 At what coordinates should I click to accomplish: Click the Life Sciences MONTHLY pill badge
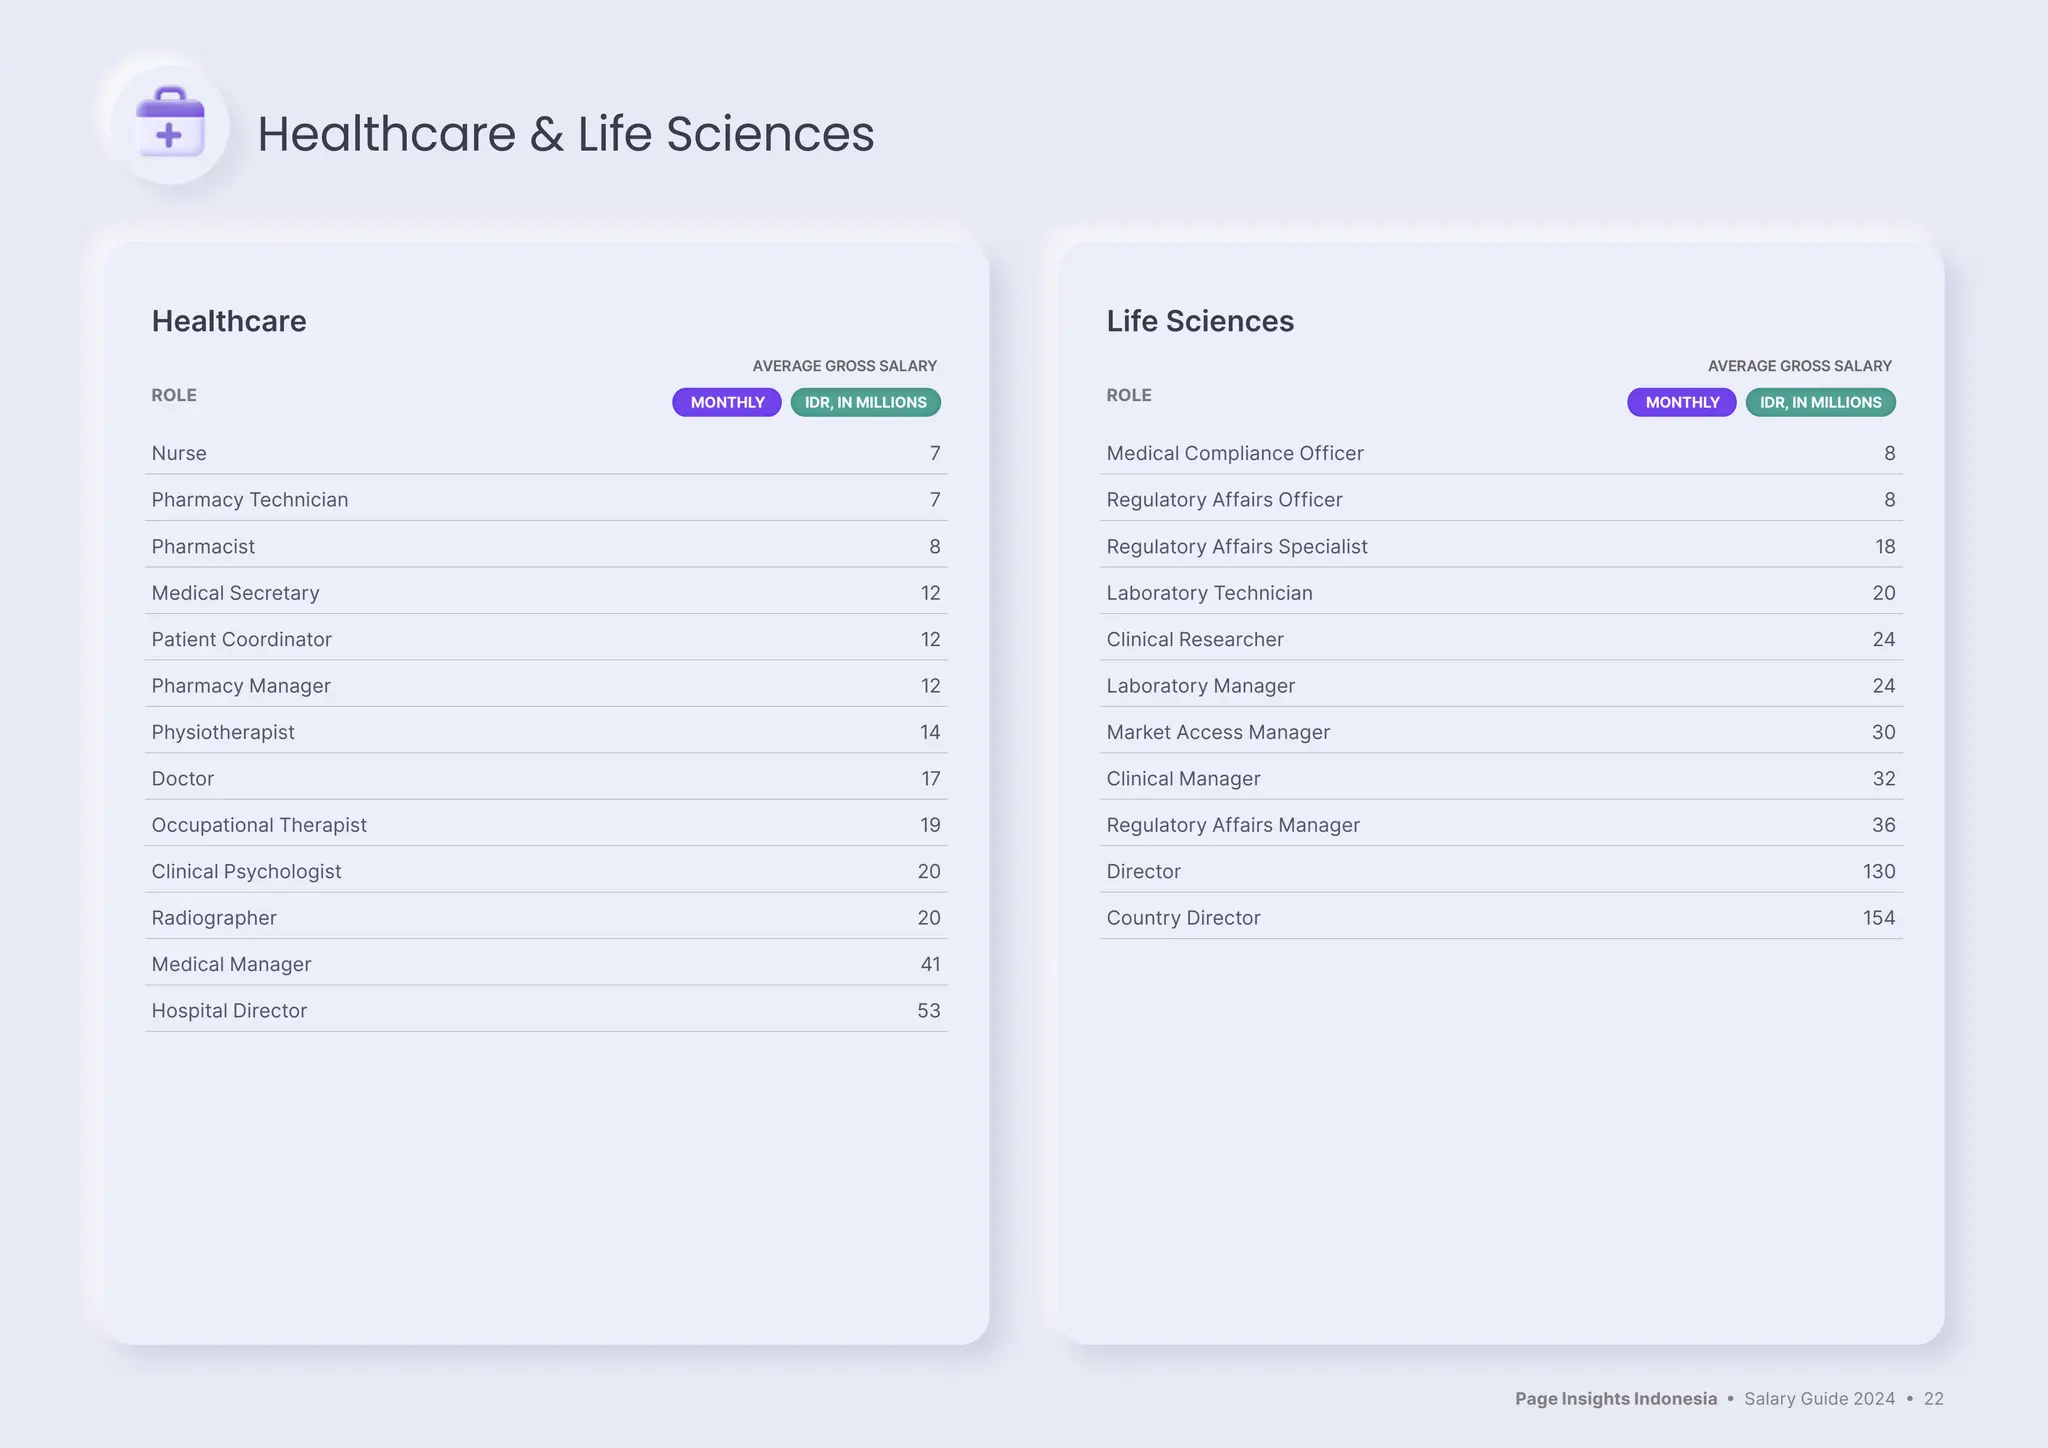pos(1681,402)
